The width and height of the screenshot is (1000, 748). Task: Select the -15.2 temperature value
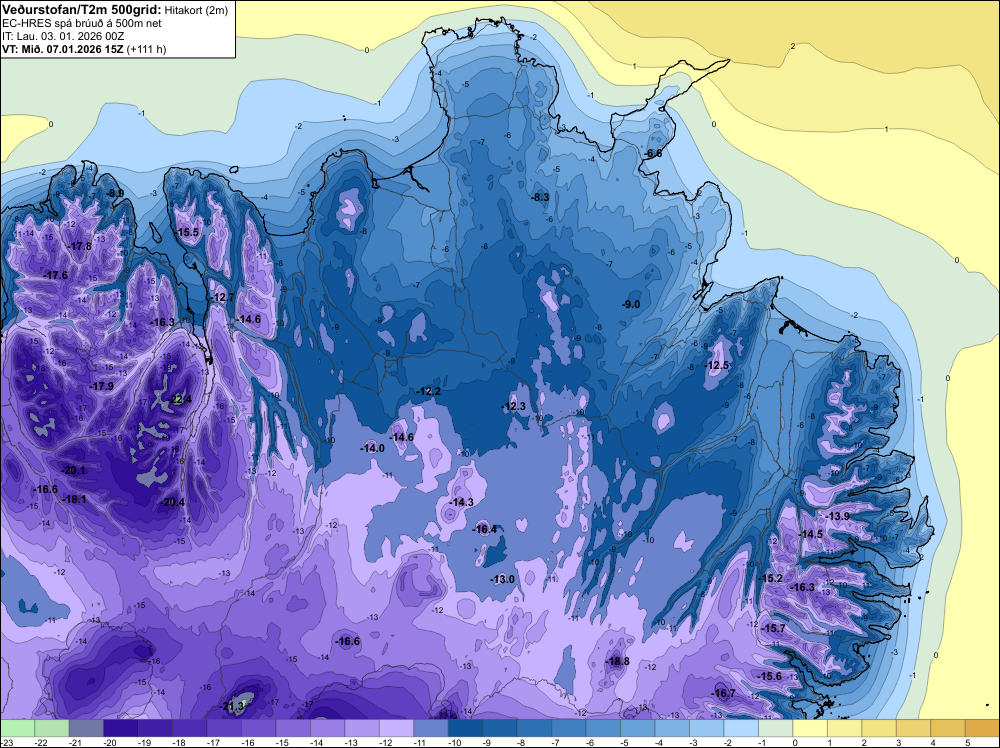point(771,578)
